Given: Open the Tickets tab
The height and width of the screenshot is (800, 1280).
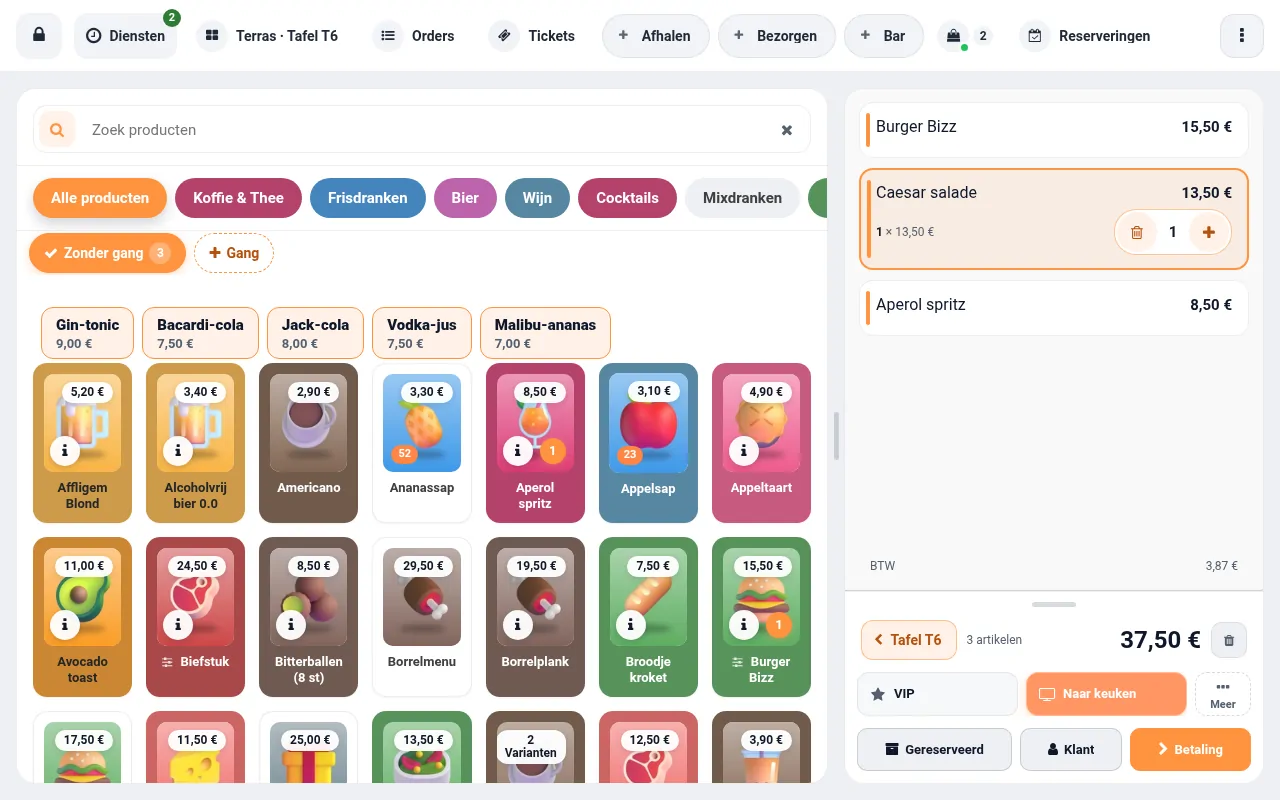Looking at the screenshot, I should tap(534, 36).
